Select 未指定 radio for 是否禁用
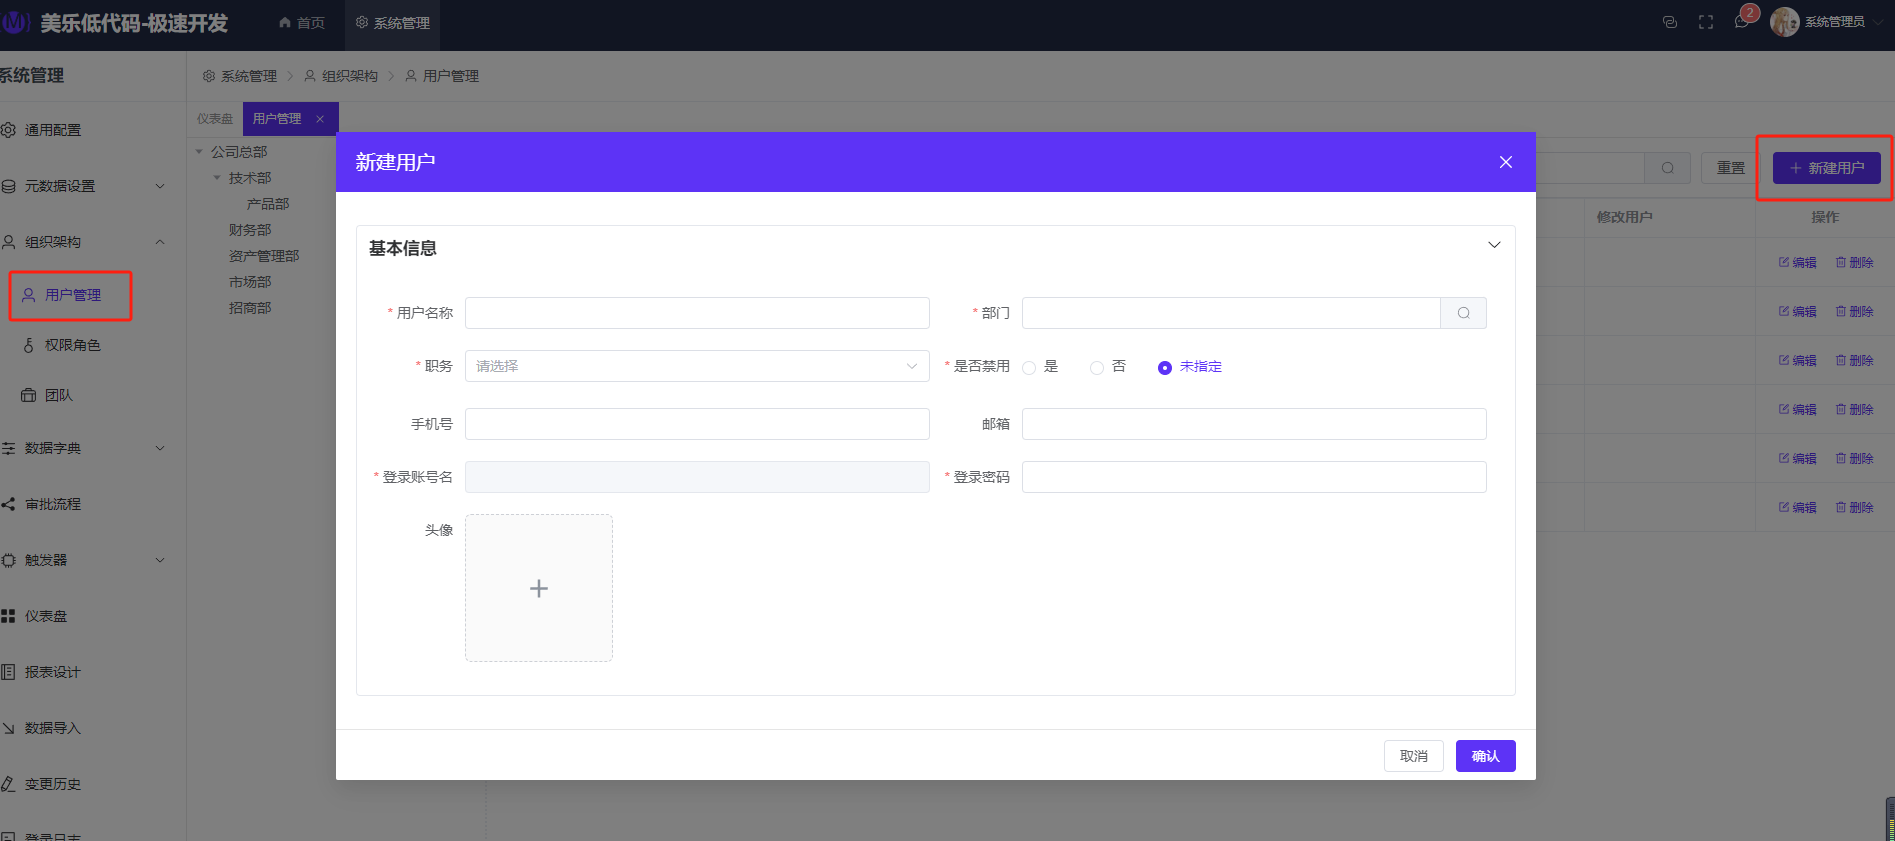The width and height of the screenshot is (1895, 841). 1165,367
